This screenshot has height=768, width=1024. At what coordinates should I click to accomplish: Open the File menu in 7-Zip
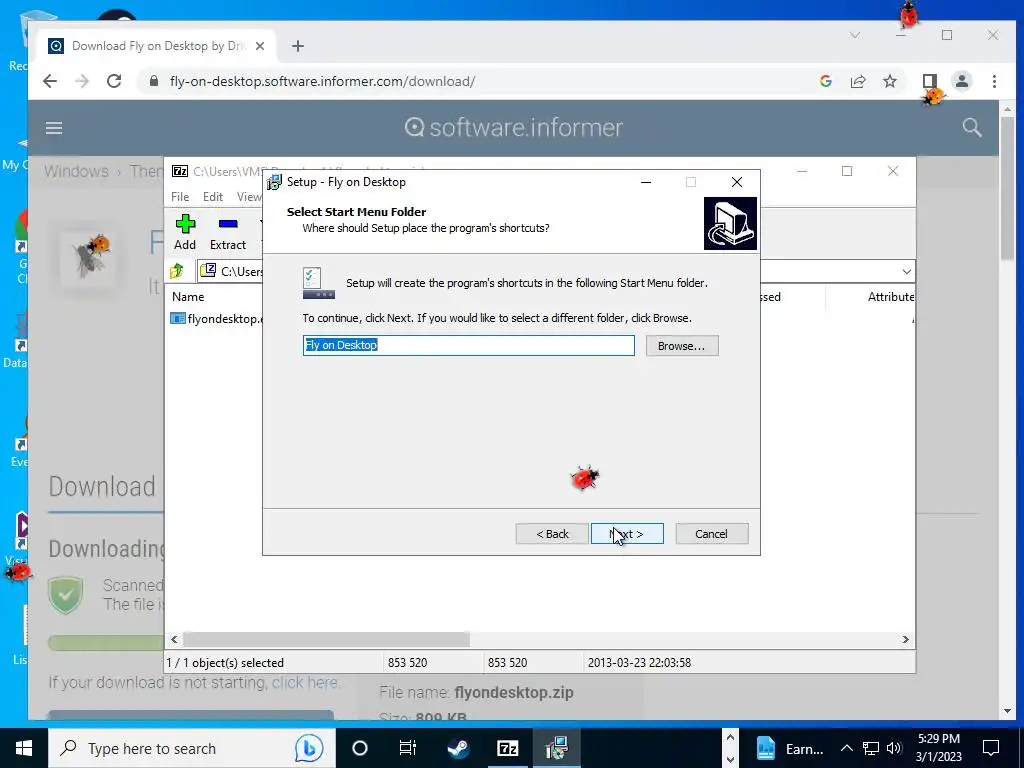[x=180, y=197]
